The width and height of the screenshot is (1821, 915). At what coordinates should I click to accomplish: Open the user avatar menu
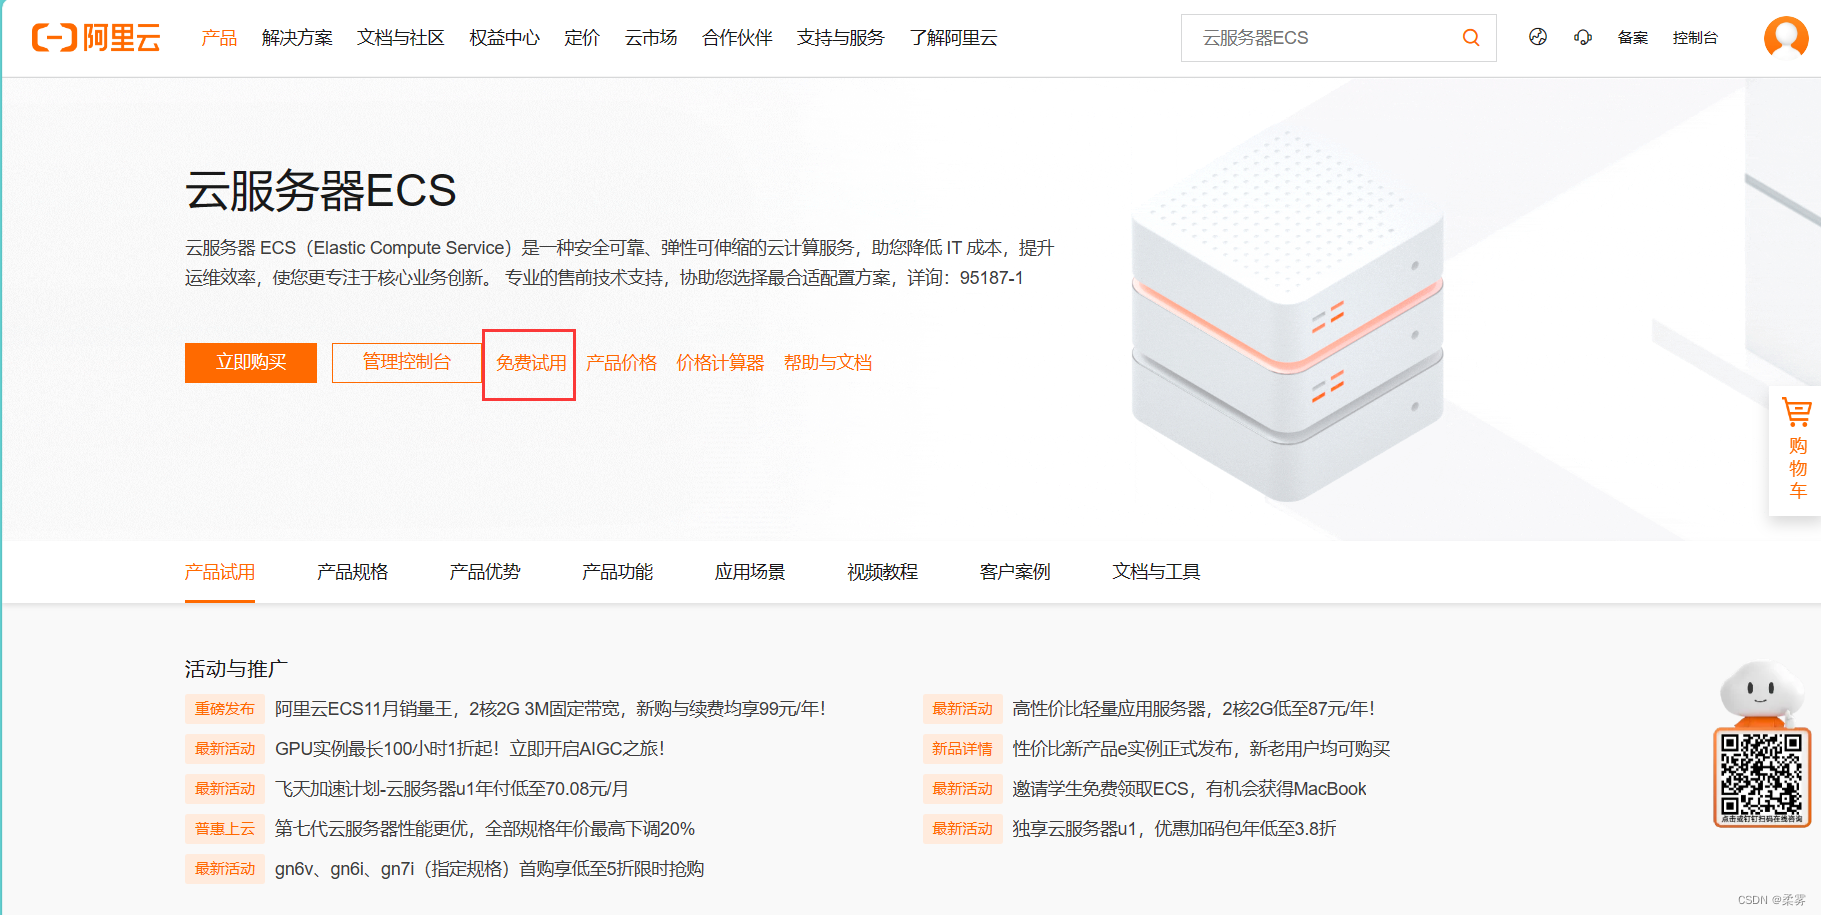[x=1786, y=38]
